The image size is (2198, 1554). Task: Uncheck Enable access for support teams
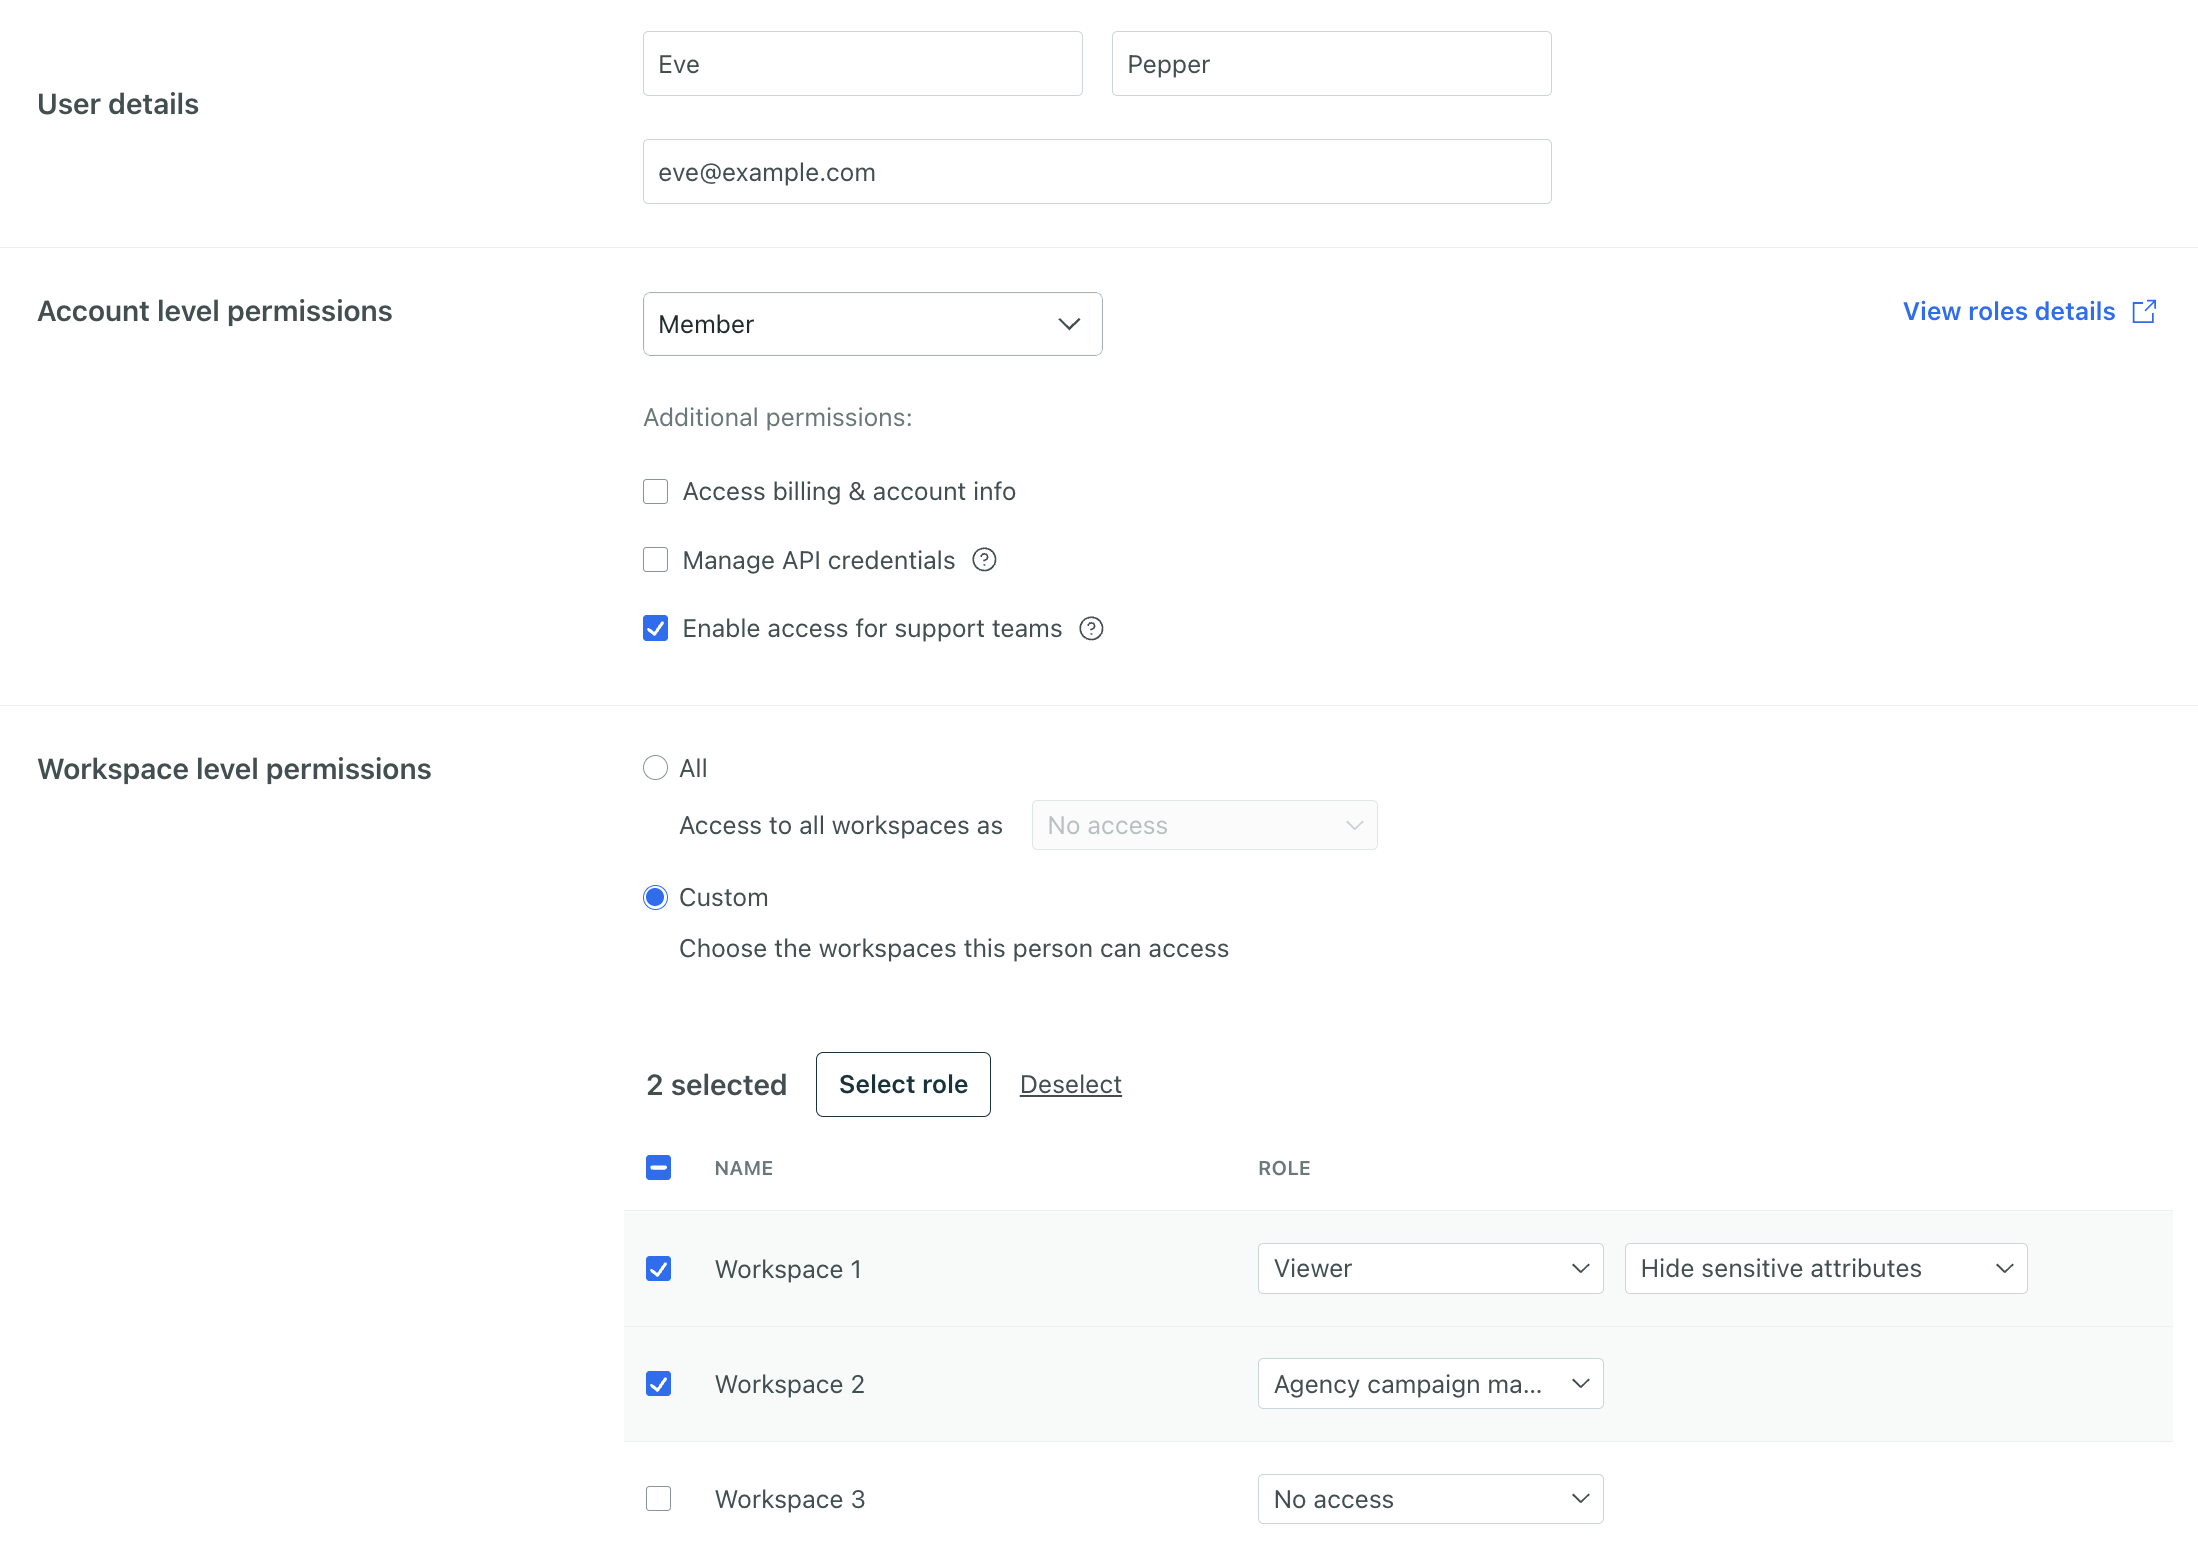tap(655, 628)
